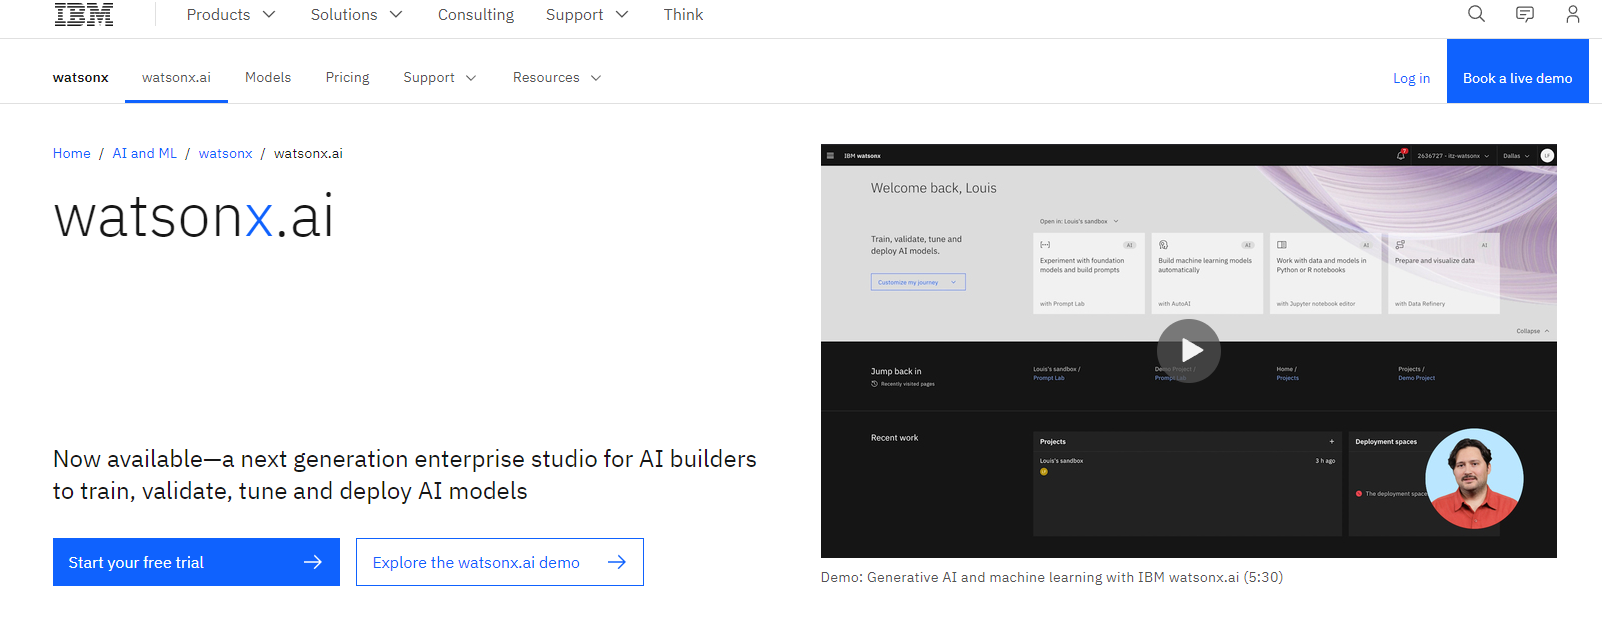Click the Data Refinery card in video

coord(1444,274)
